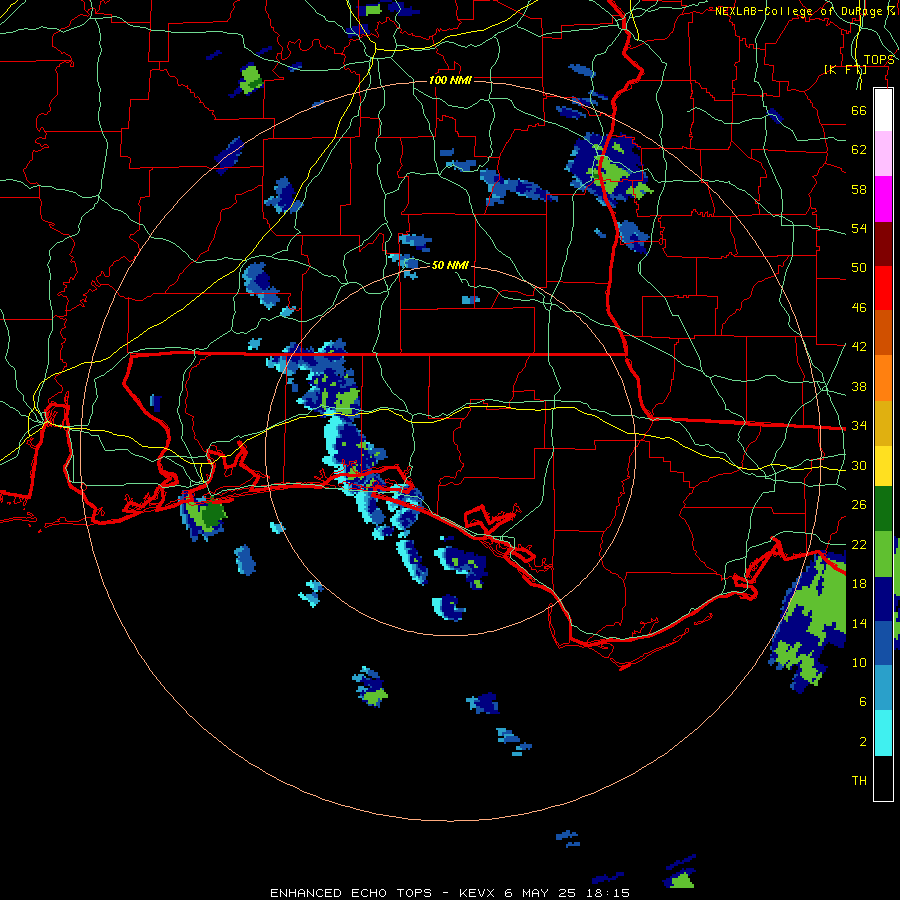Select the bright red legend swatch
The width and height of the screenshot is (900, 900).
tap(883, 288)
